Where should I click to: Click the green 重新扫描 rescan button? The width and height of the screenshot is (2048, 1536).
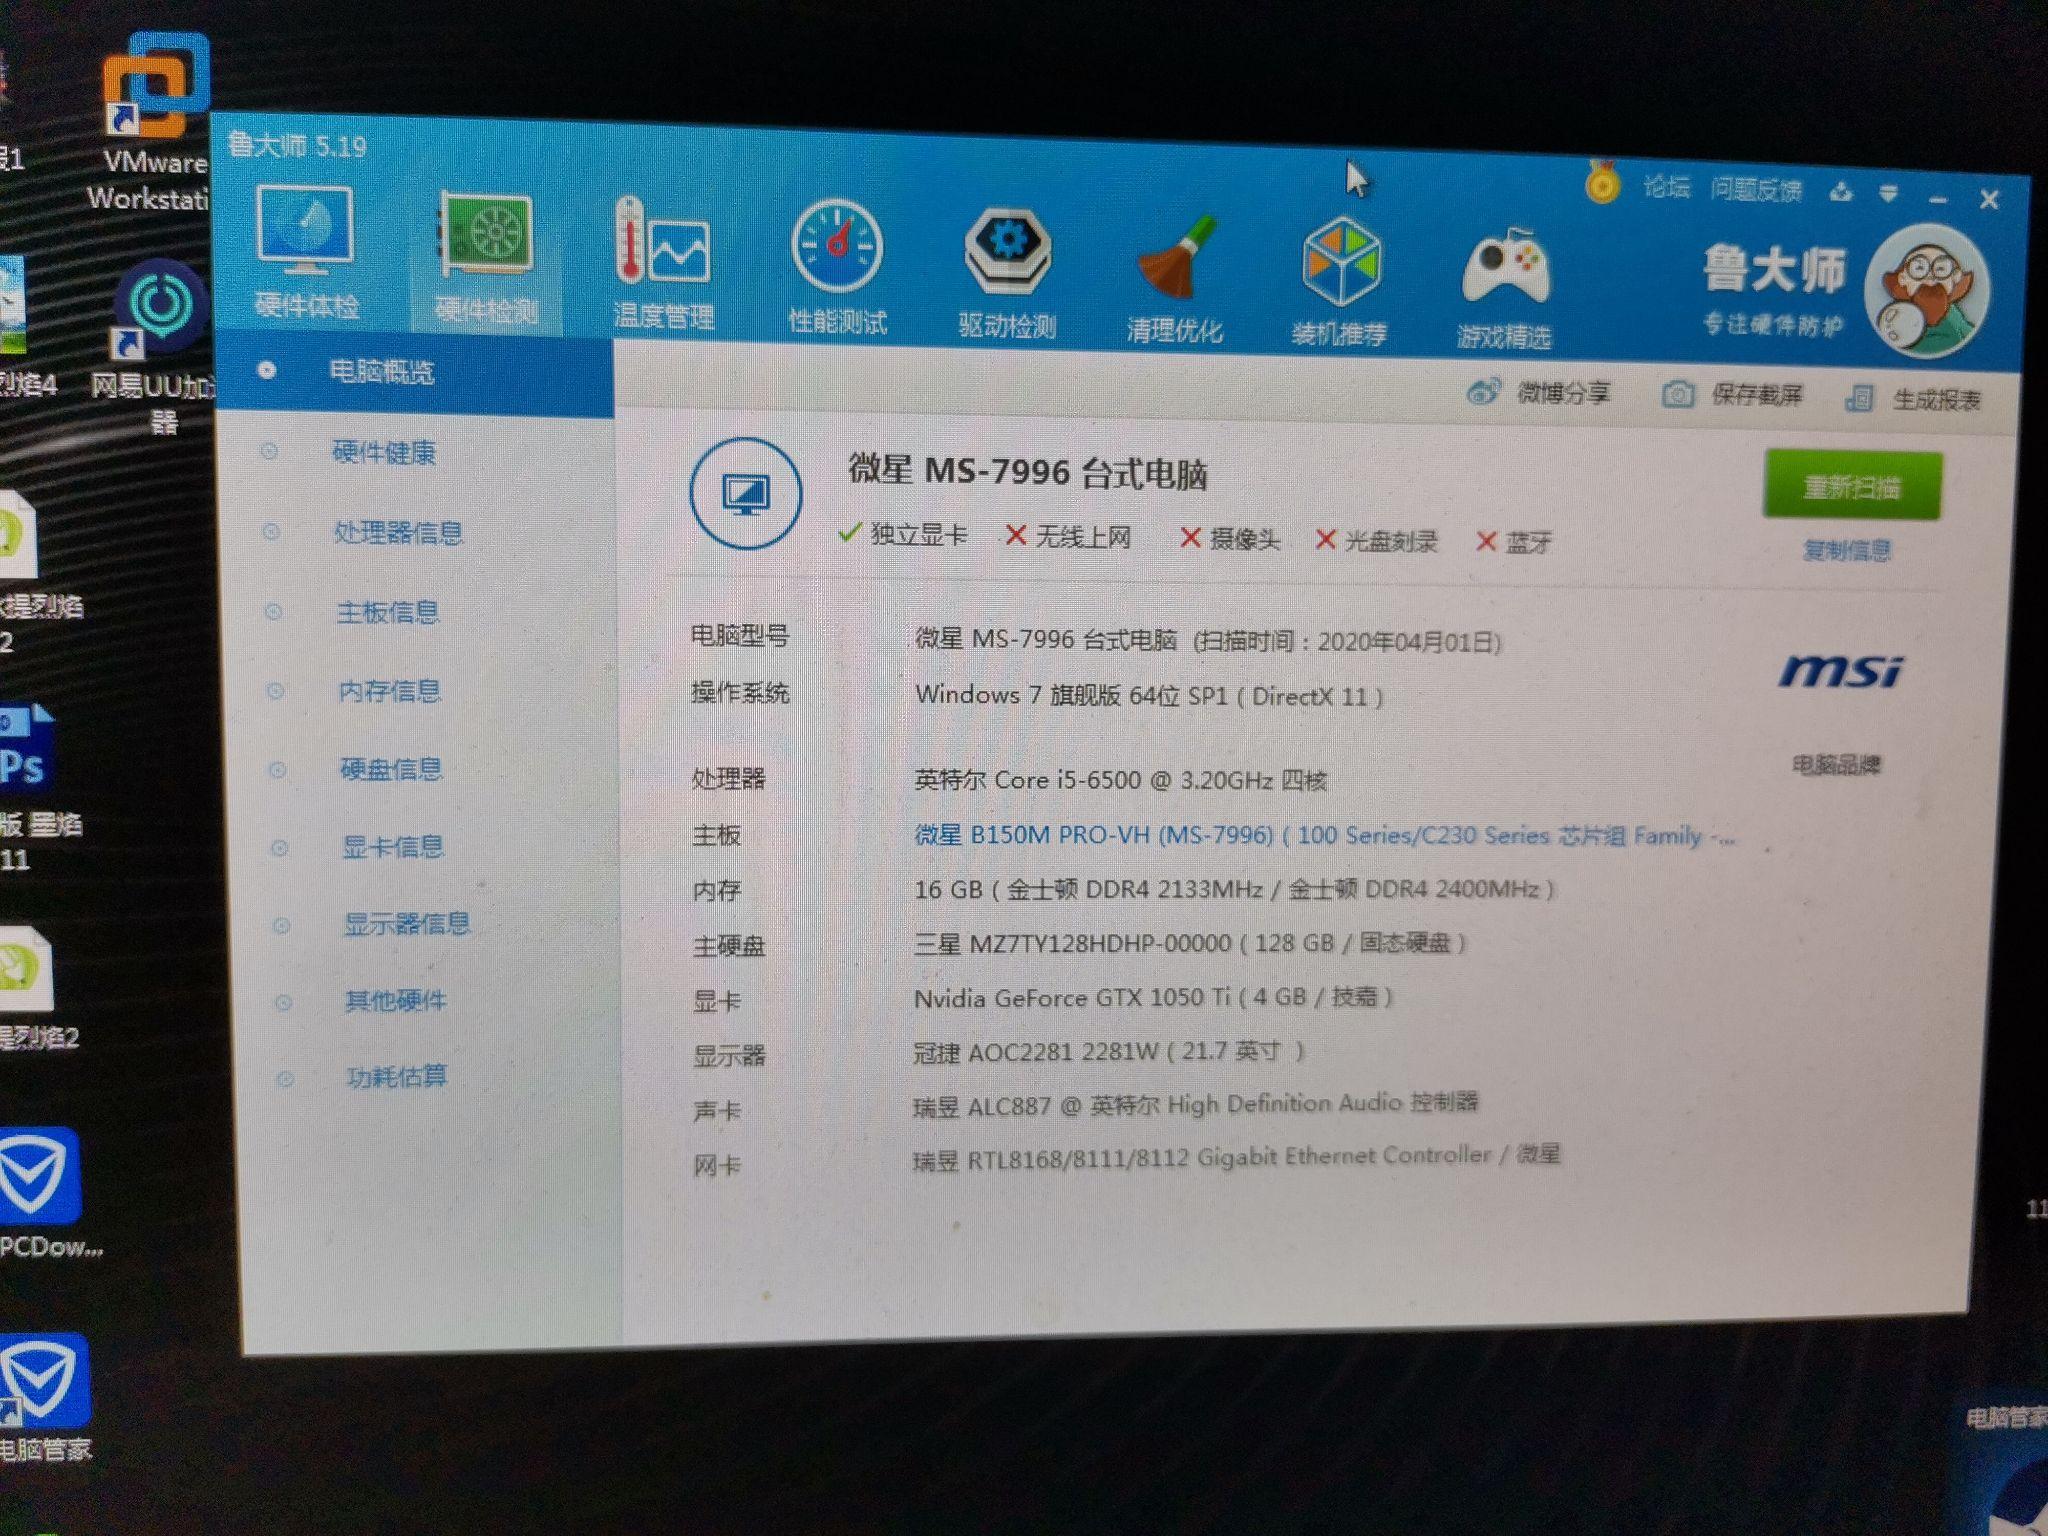point(1852,486)
